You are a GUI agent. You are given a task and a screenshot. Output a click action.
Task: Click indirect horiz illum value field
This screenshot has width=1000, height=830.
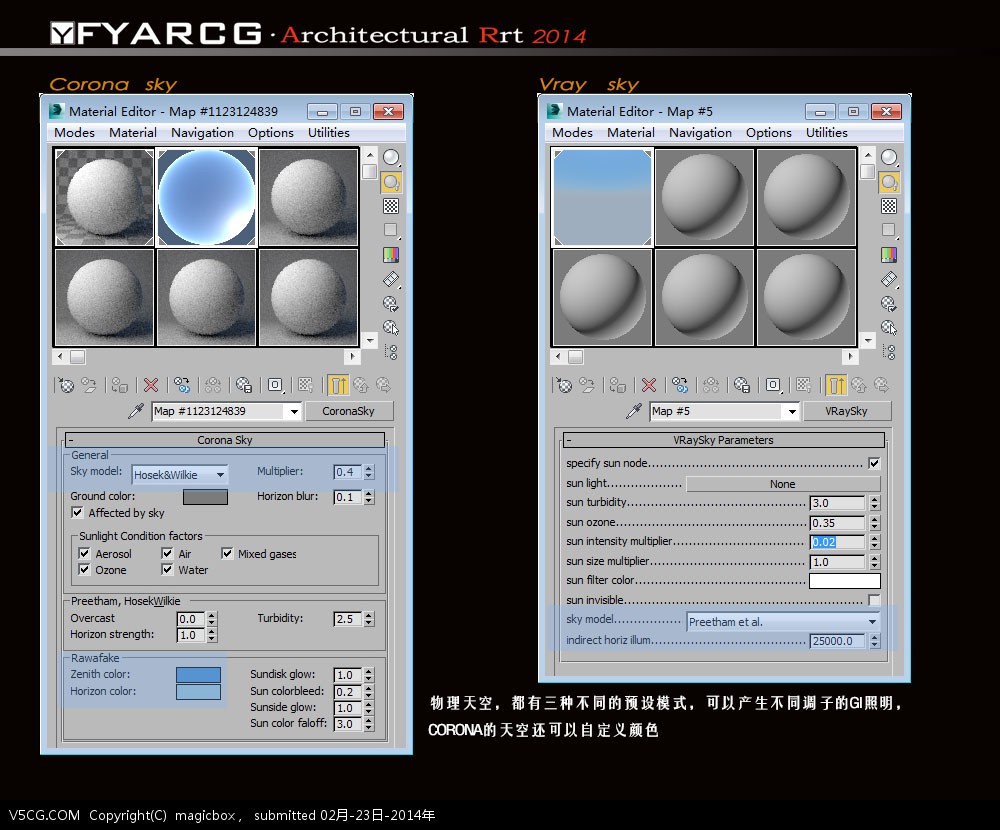click(x=837, y=641)
